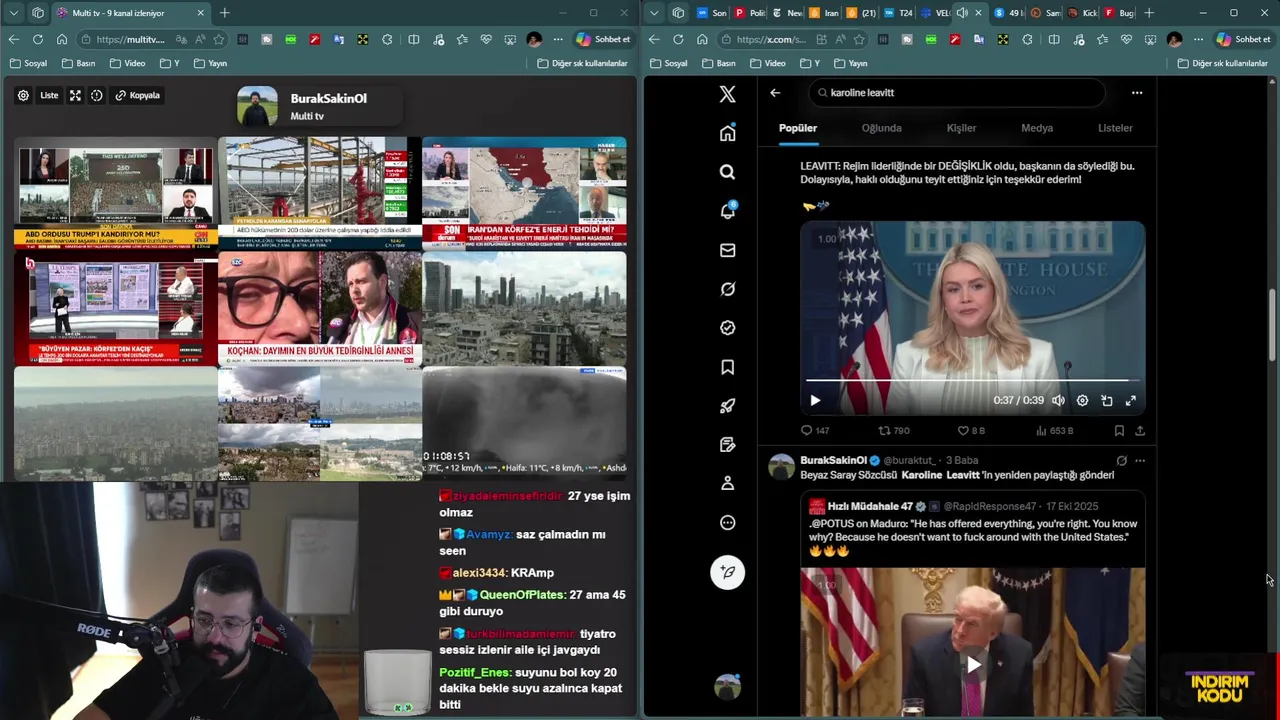Open Multi tv settings gear
Screen dimensions: 1280x720
23,95
